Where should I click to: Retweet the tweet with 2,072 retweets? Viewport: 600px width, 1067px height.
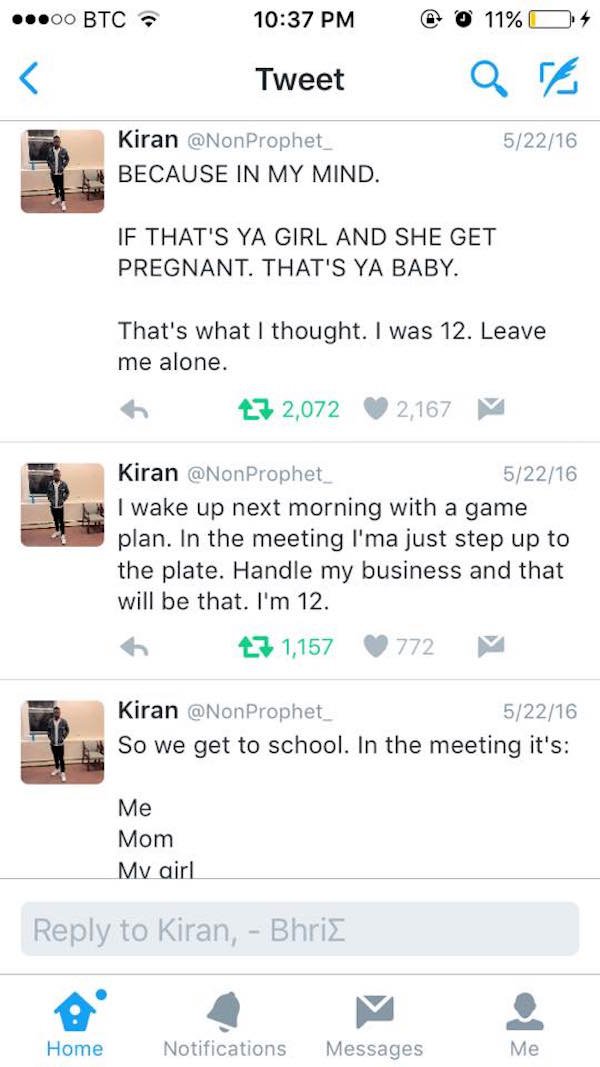click(255, 409)
